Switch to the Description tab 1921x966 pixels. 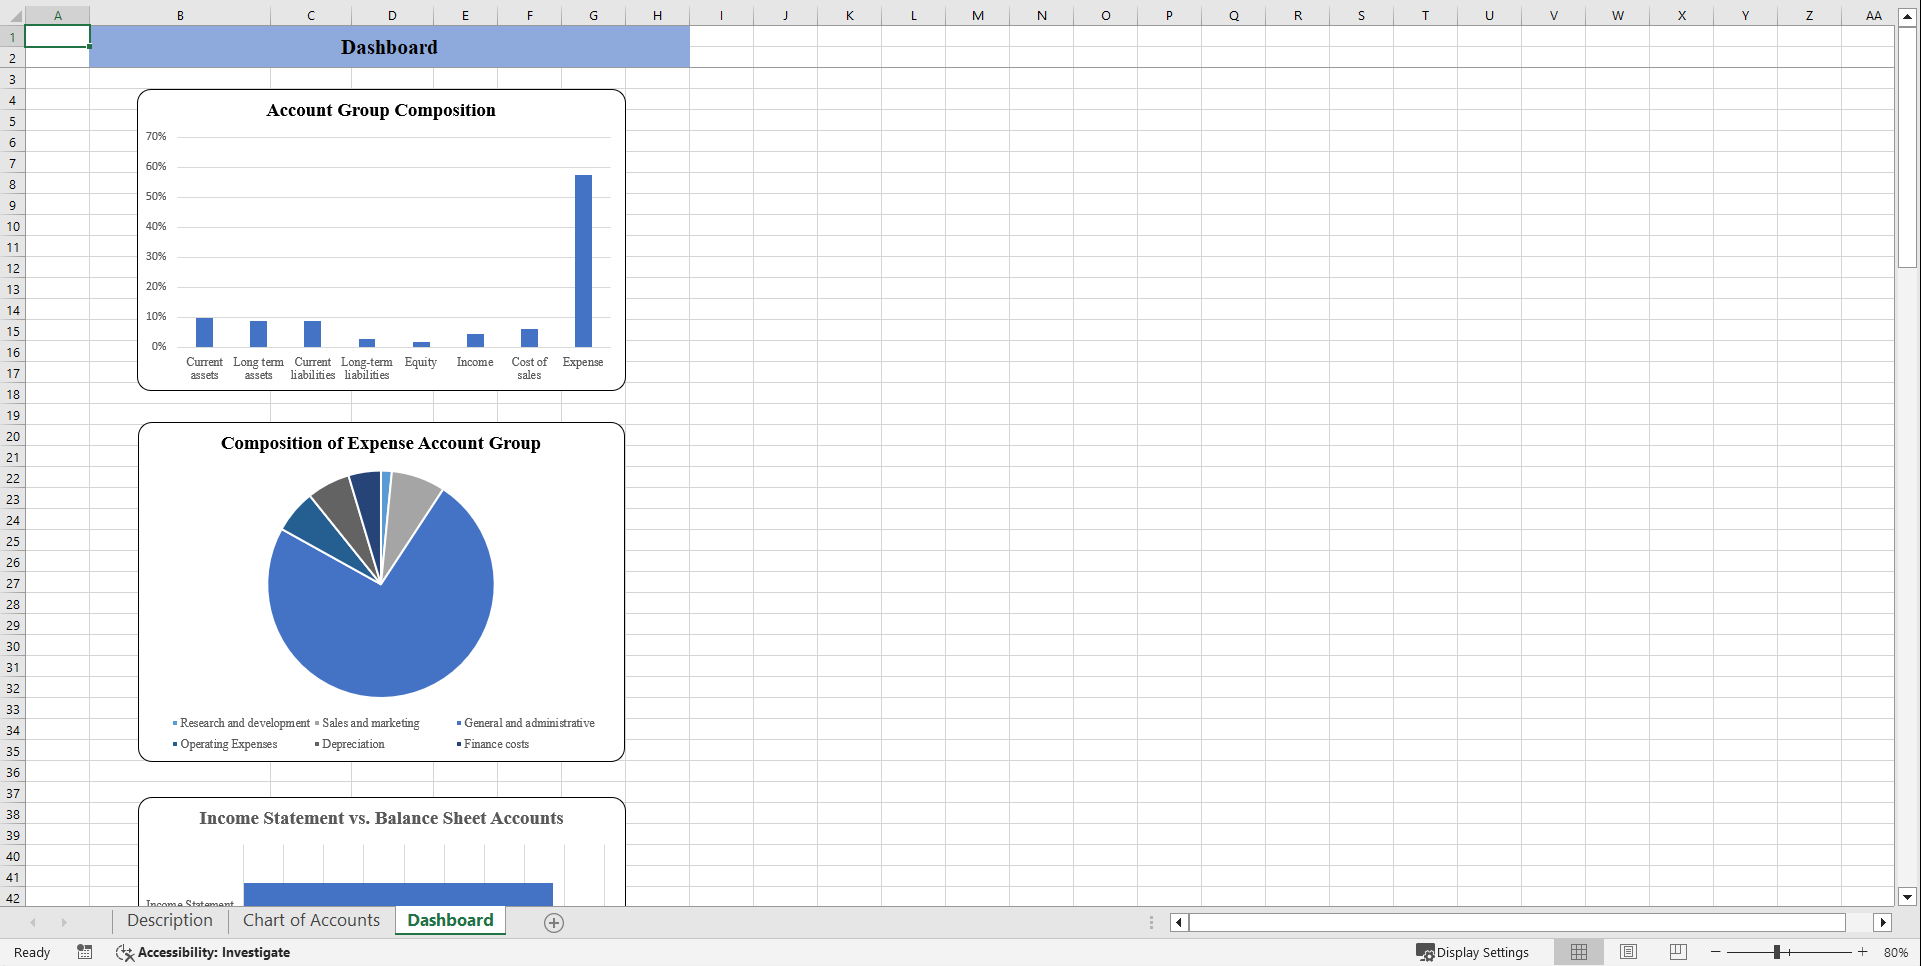[x=169, y=920]
